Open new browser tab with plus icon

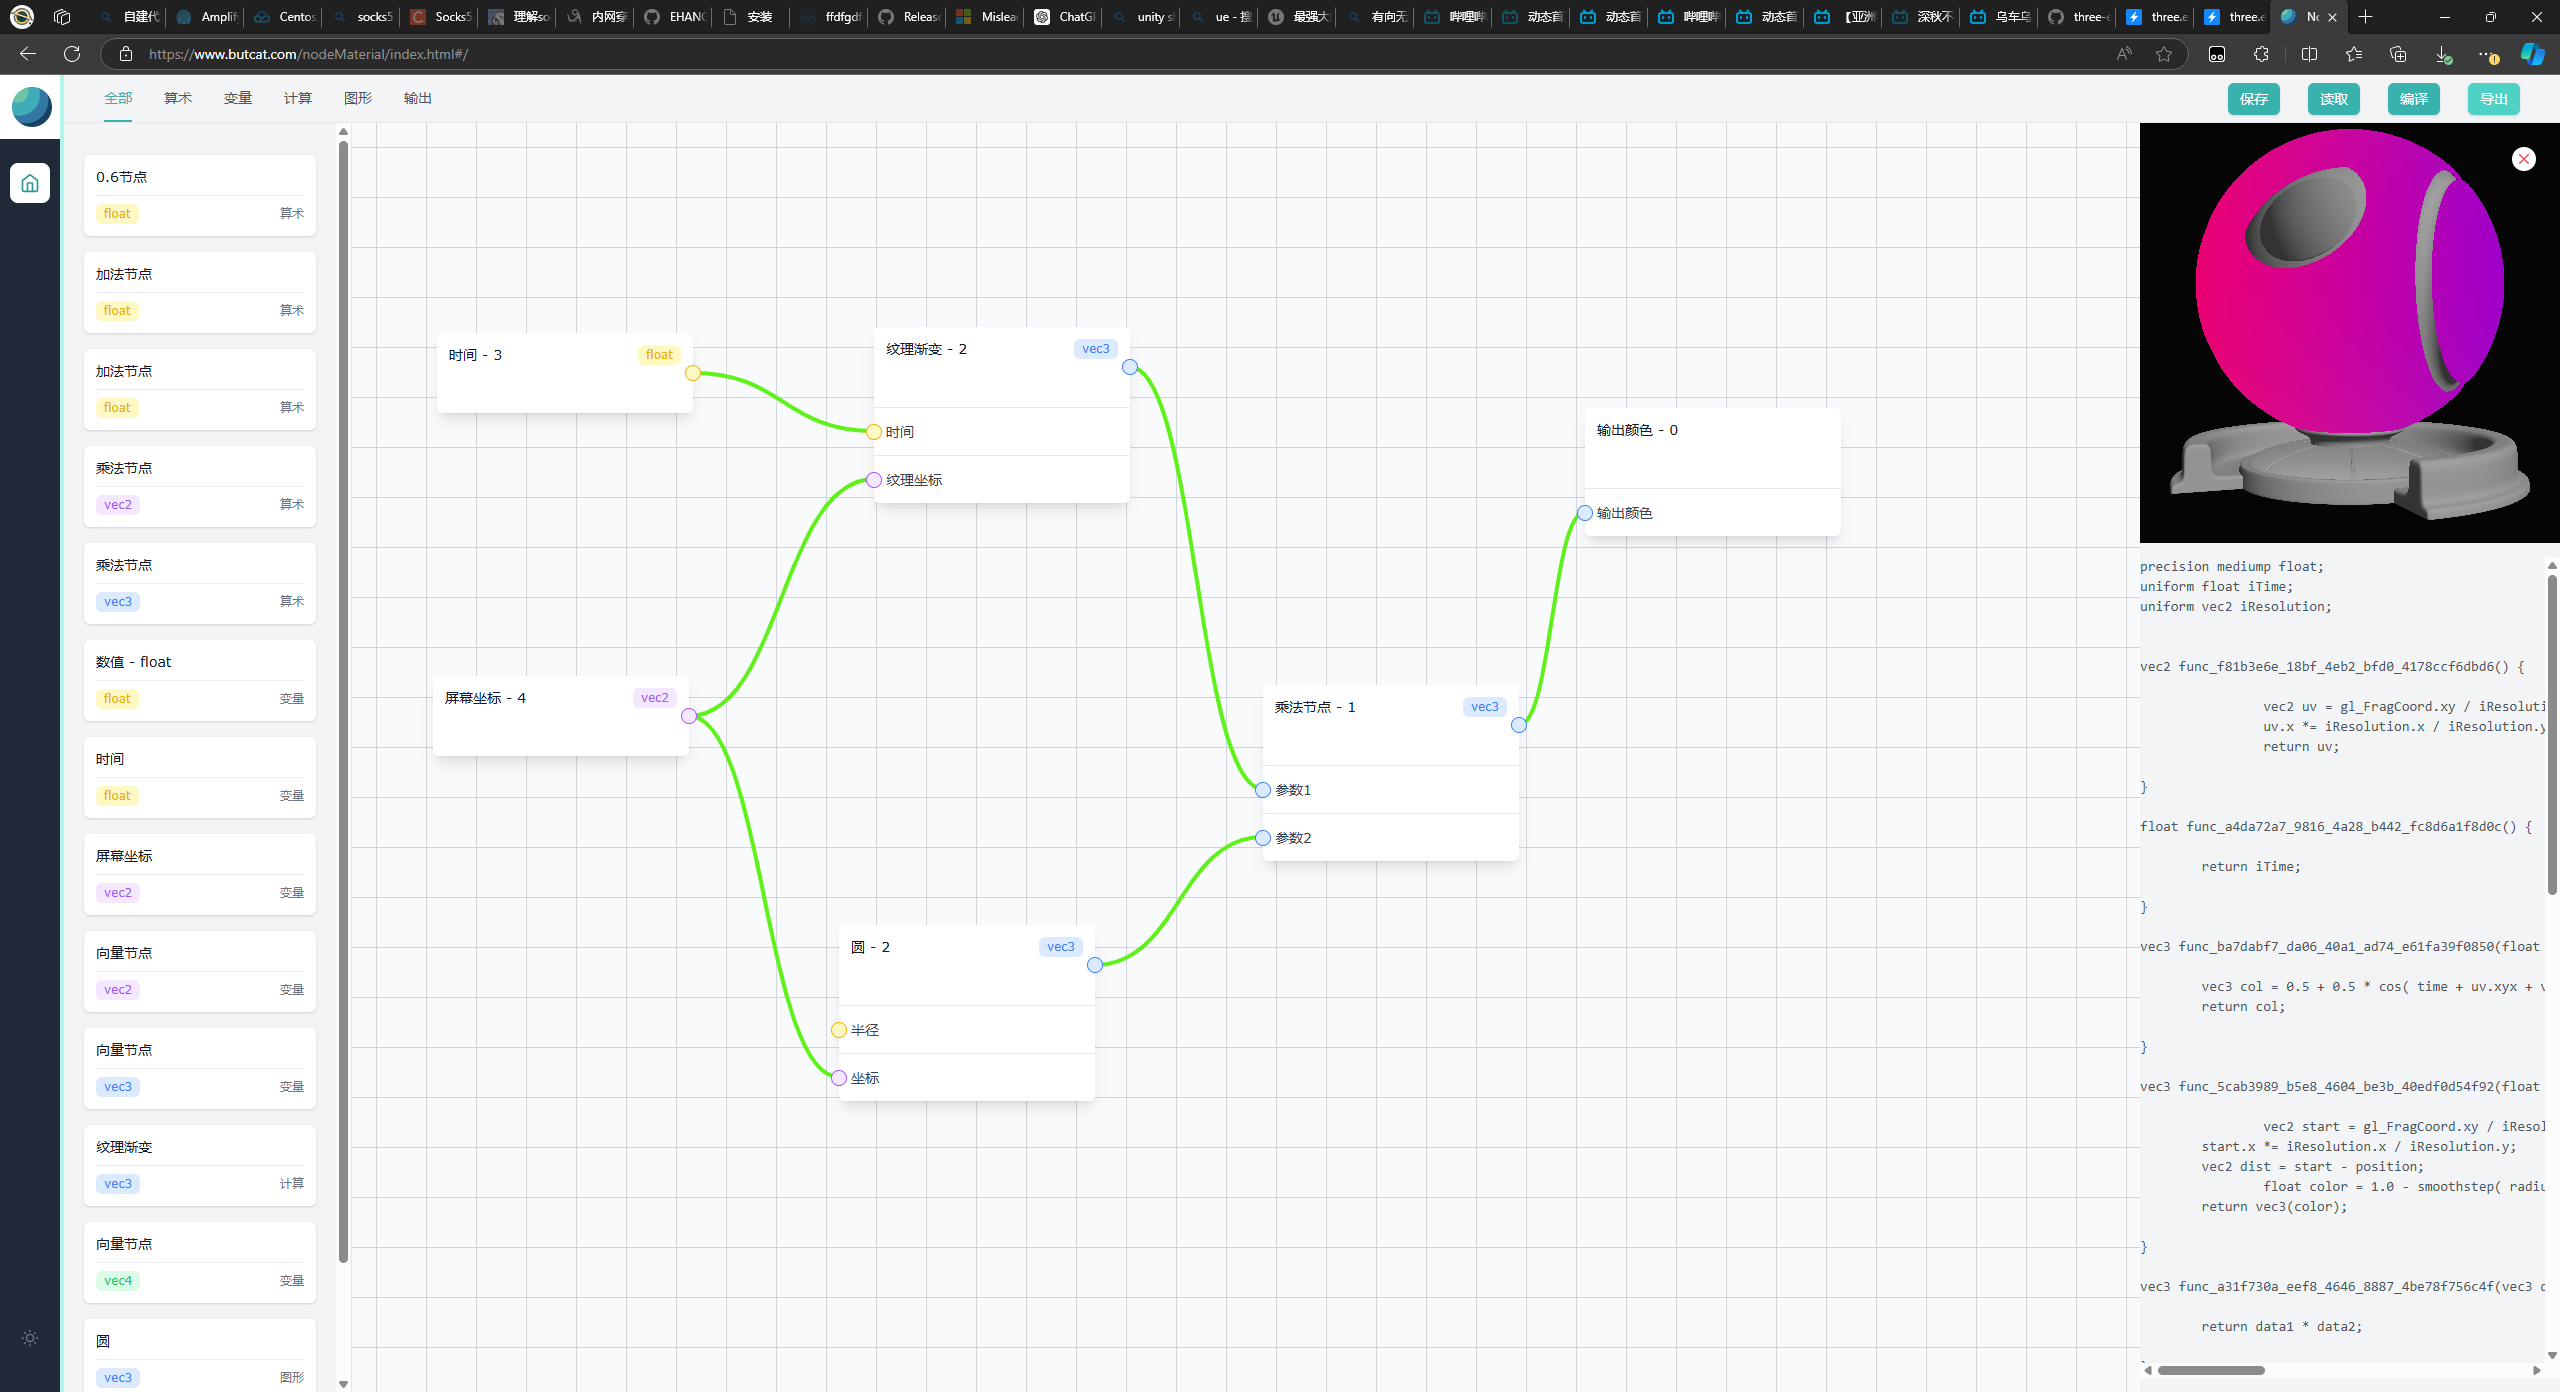2365,17
